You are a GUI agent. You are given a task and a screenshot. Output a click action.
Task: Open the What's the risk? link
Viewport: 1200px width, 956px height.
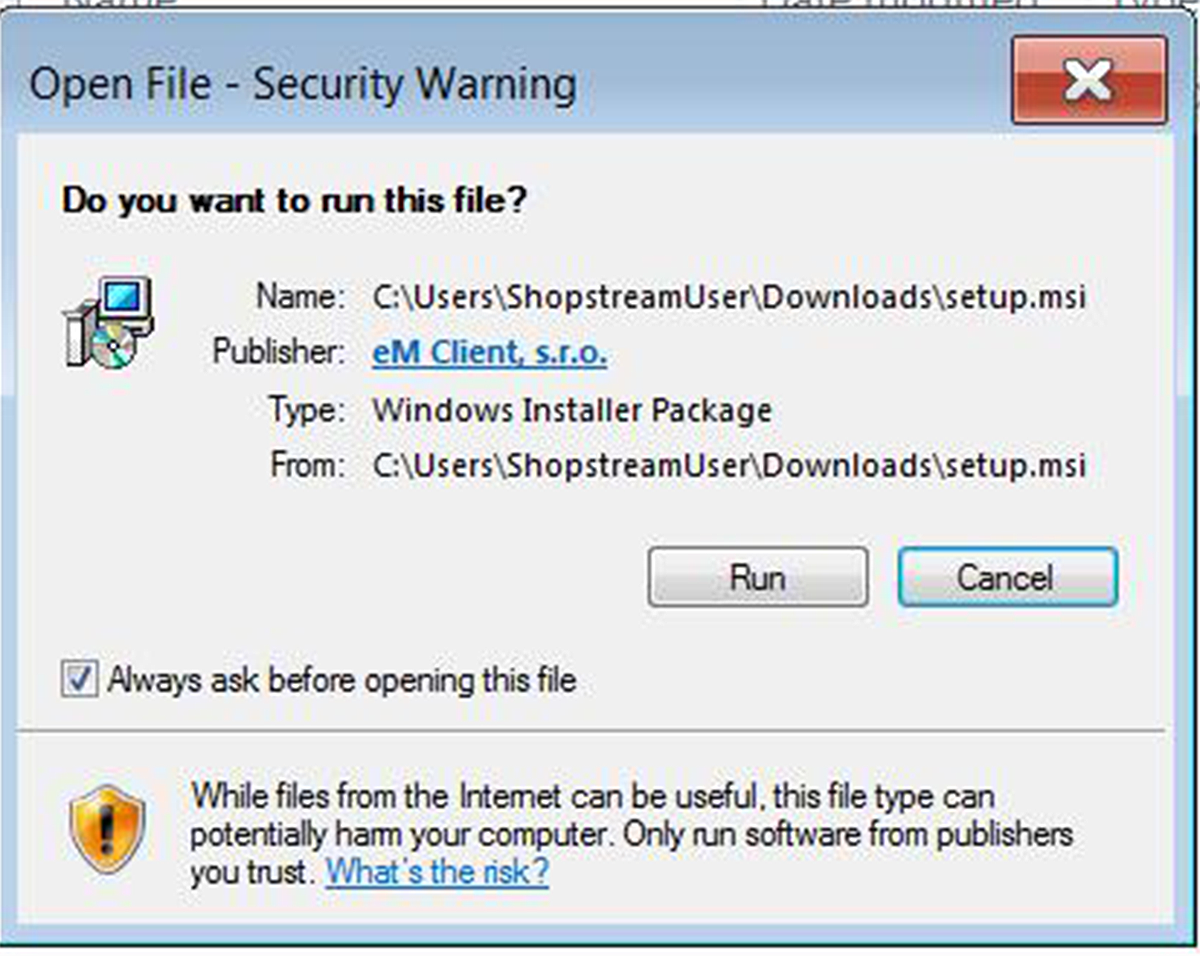[437, 872]
